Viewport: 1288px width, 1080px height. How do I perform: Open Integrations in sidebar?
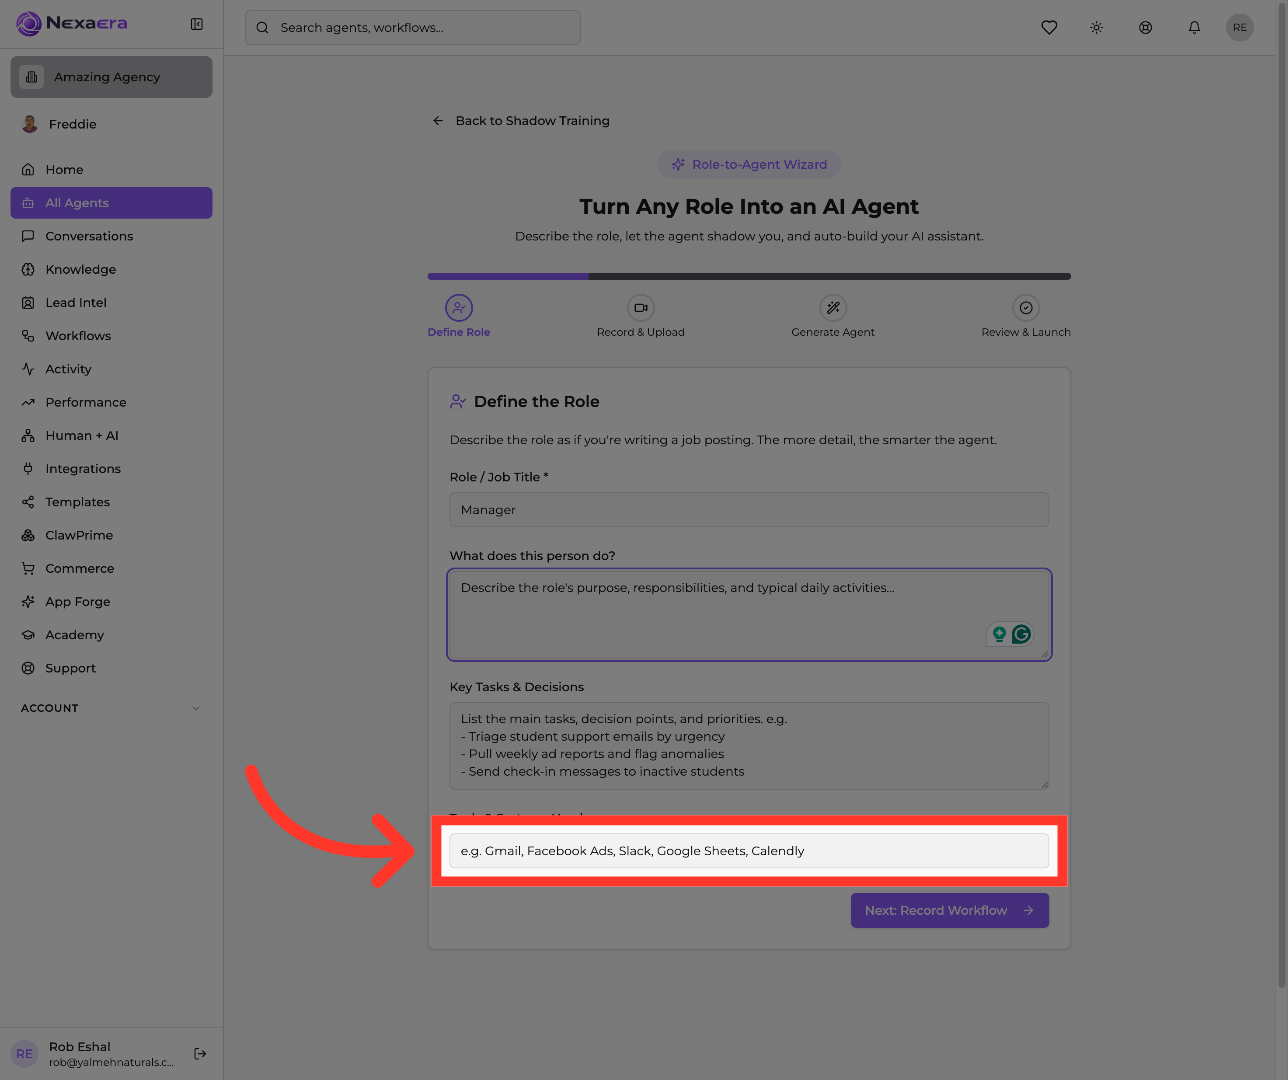(112, 469)
